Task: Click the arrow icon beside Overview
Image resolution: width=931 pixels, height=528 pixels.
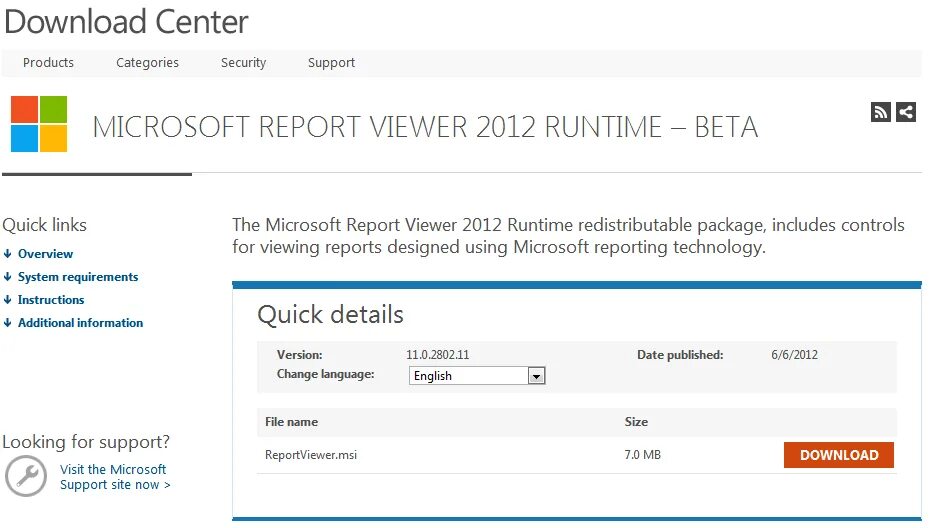Action: pyautogui.click(x=7, y=254)
